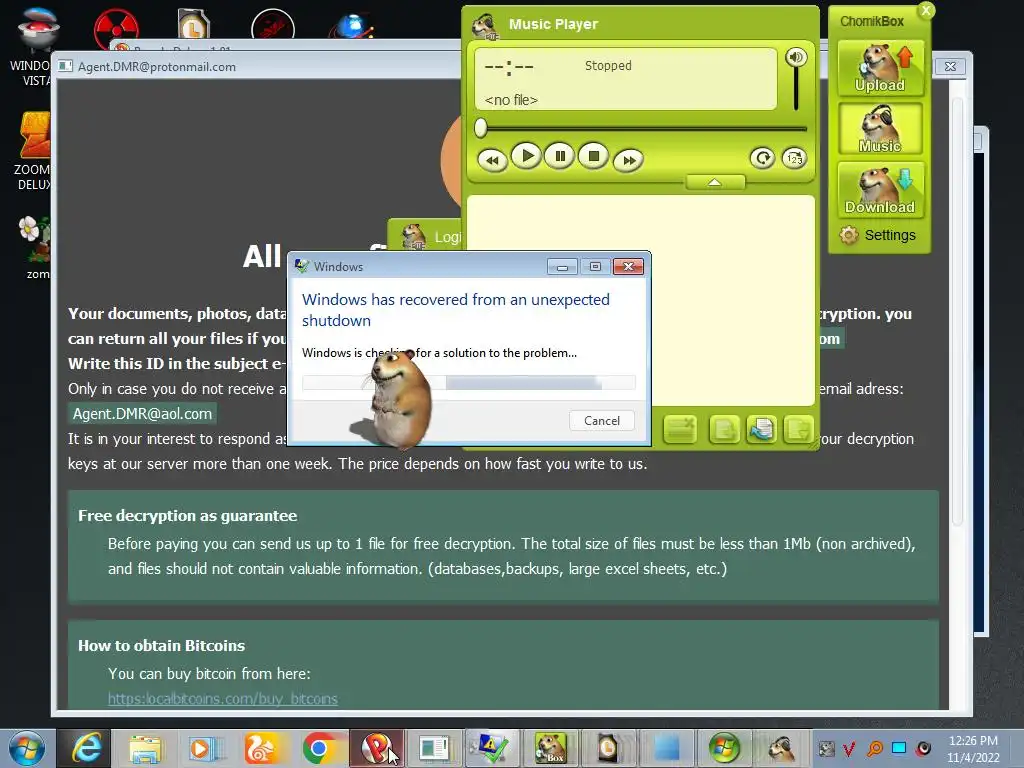Pause playback in the Music Player

click(560, 156)
